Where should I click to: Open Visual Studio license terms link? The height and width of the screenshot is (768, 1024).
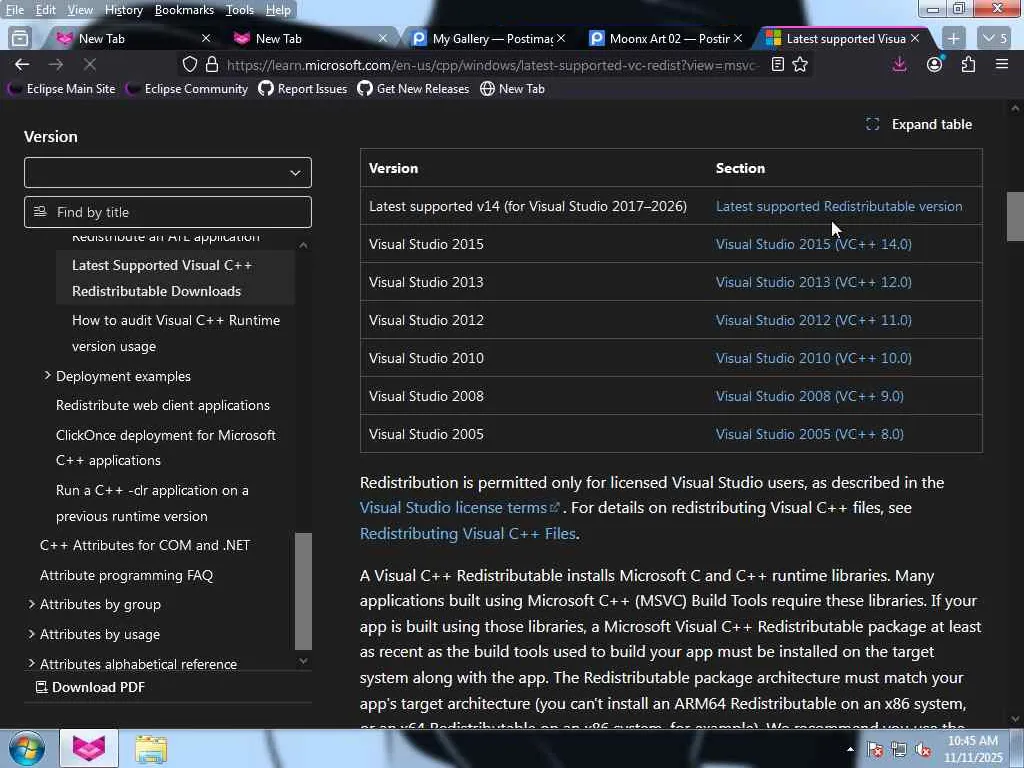[x=460, y=507]
